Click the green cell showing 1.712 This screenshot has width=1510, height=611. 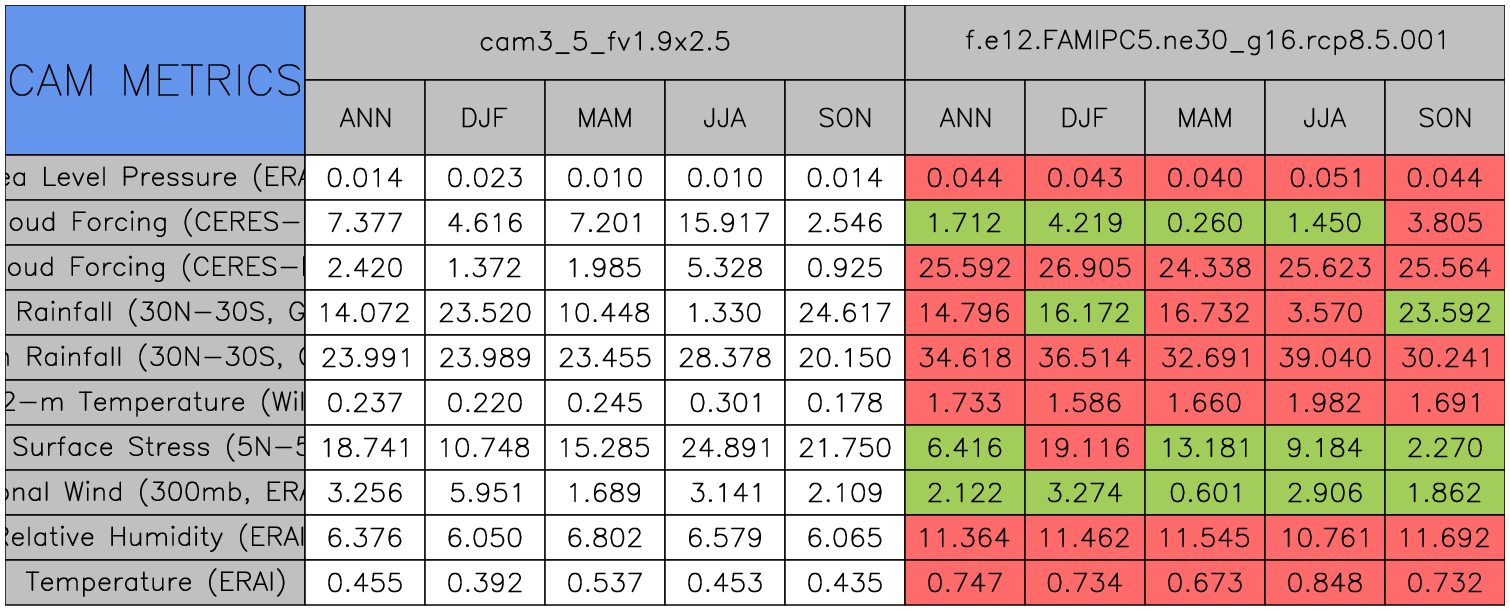pyautogui.click(x=964, y=223)
